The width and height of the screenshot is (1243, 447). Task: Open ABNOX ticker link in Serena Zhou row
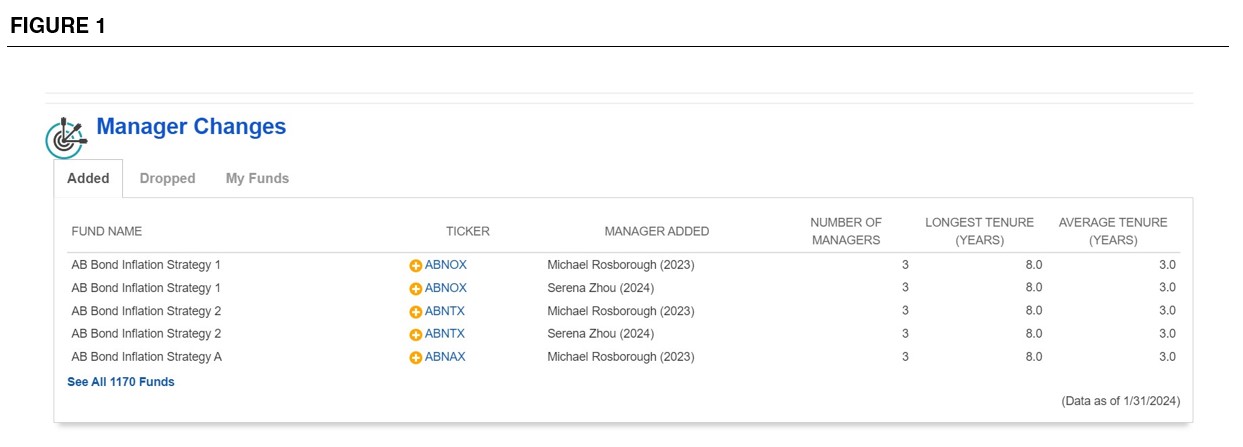coord(446,288)
